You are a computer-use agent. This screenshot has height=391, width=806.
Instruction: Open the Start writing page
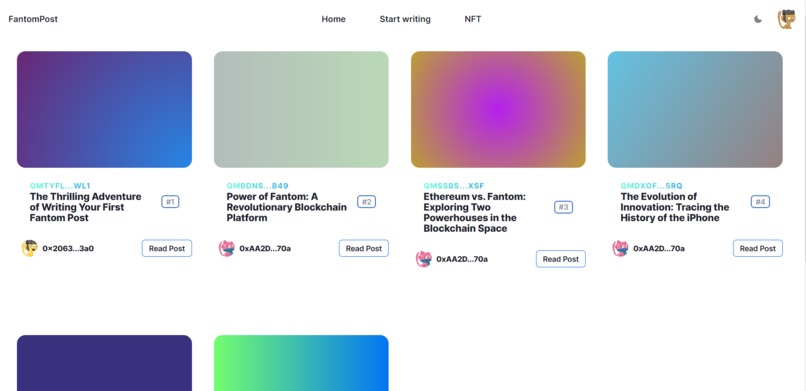pos(405,19)
